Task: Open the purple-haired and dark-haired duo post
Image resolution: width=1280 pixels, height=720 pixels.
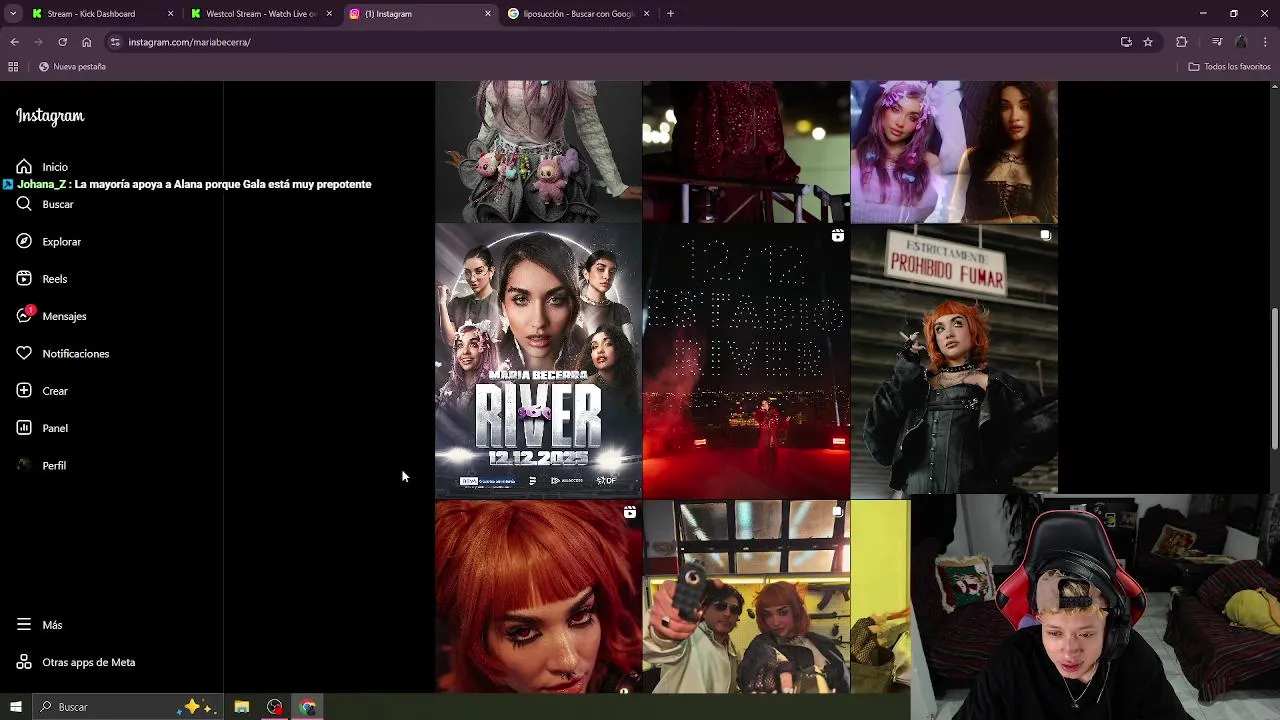Action: click(954, 151)
